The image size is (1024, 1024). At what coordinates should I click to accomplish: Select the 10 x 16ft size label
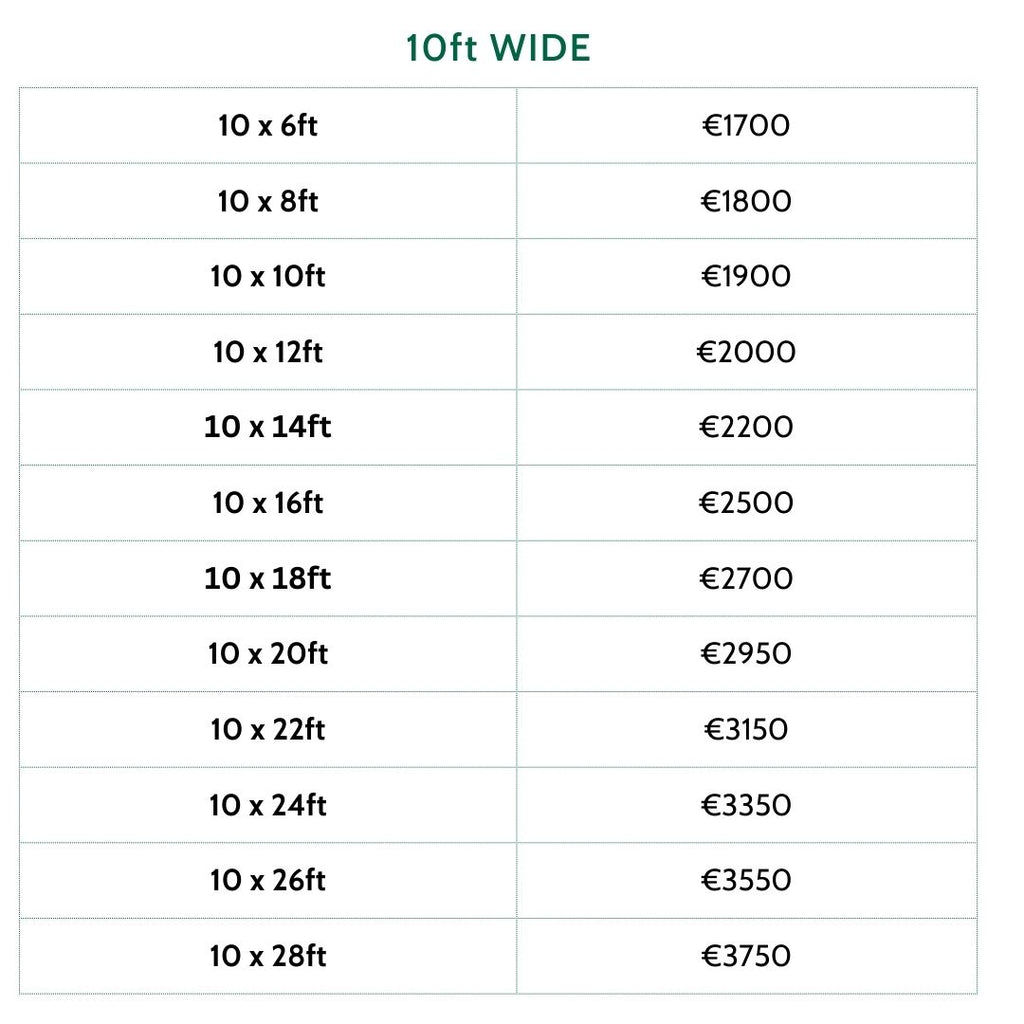click(268, 503)
